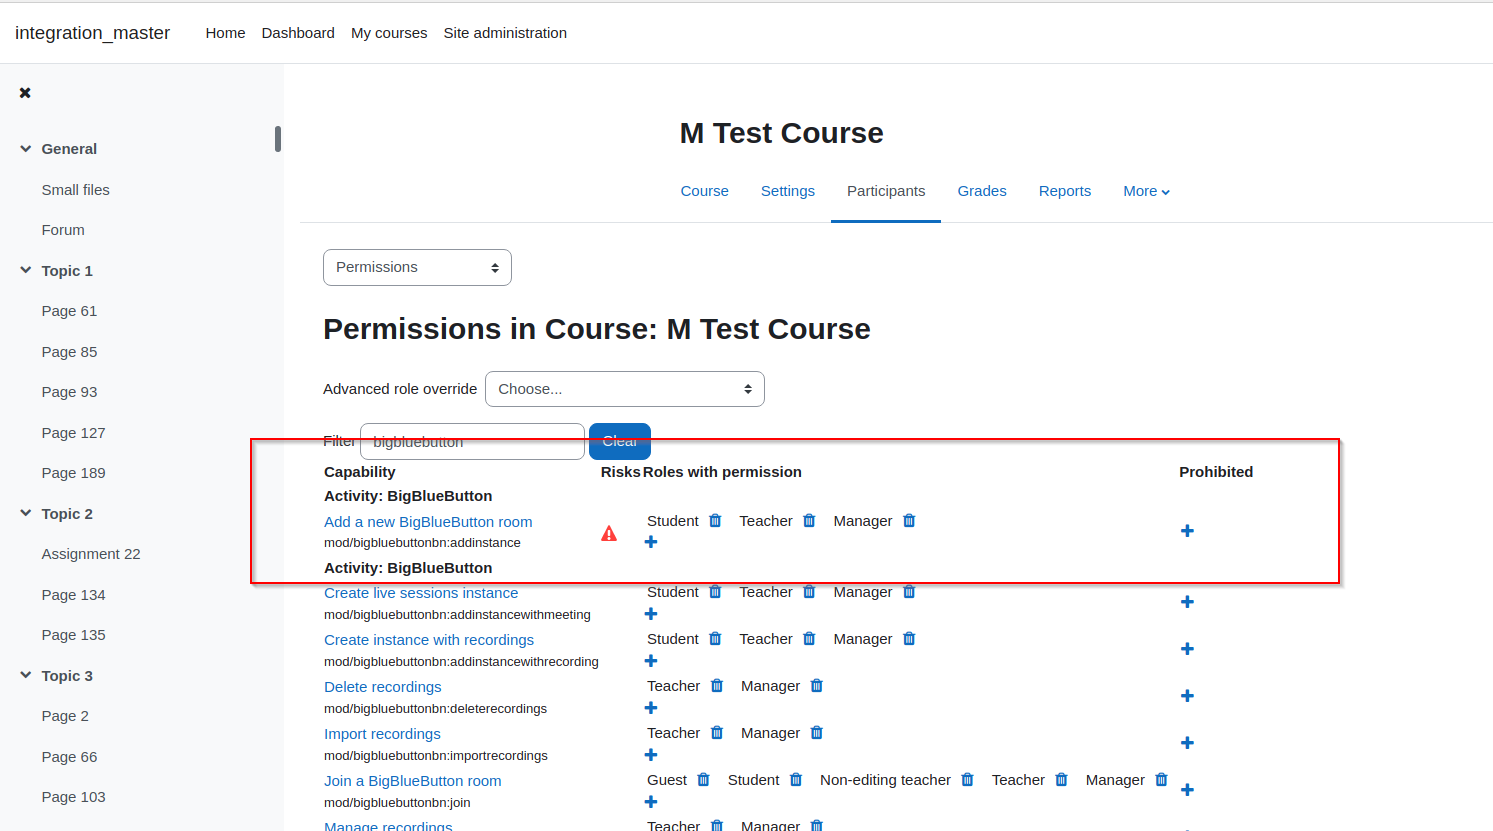This screenshot has width=1493, height=831.
Task: Add prohibited role for Create live sessions instance
Action: tap(1187, 602)
